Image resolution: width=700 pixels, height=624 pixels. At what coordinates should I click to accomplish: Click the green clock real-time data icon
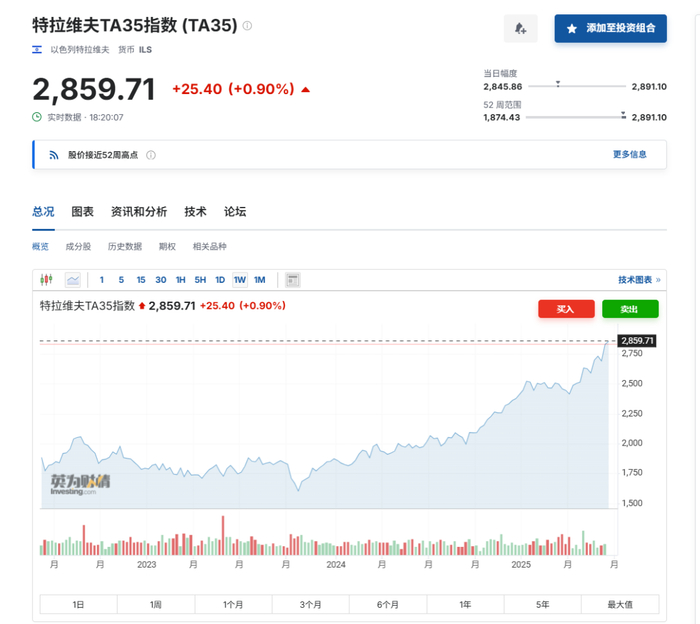pos(37,117)
